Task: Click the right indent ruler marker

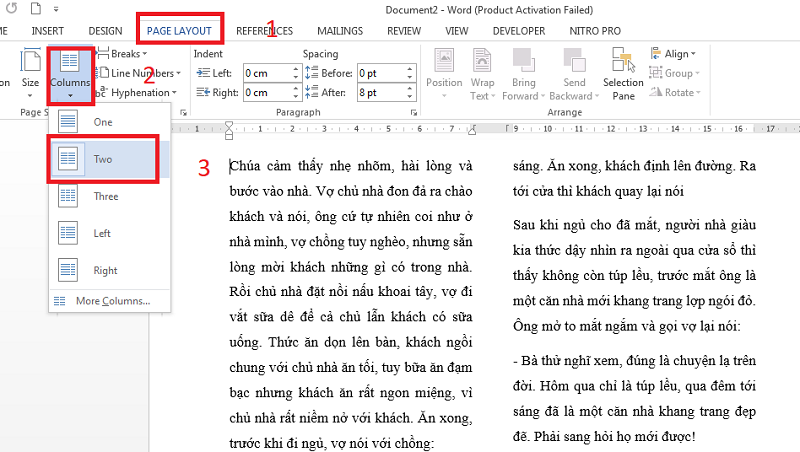Action: pyautogui.click(x=472, y=131)
